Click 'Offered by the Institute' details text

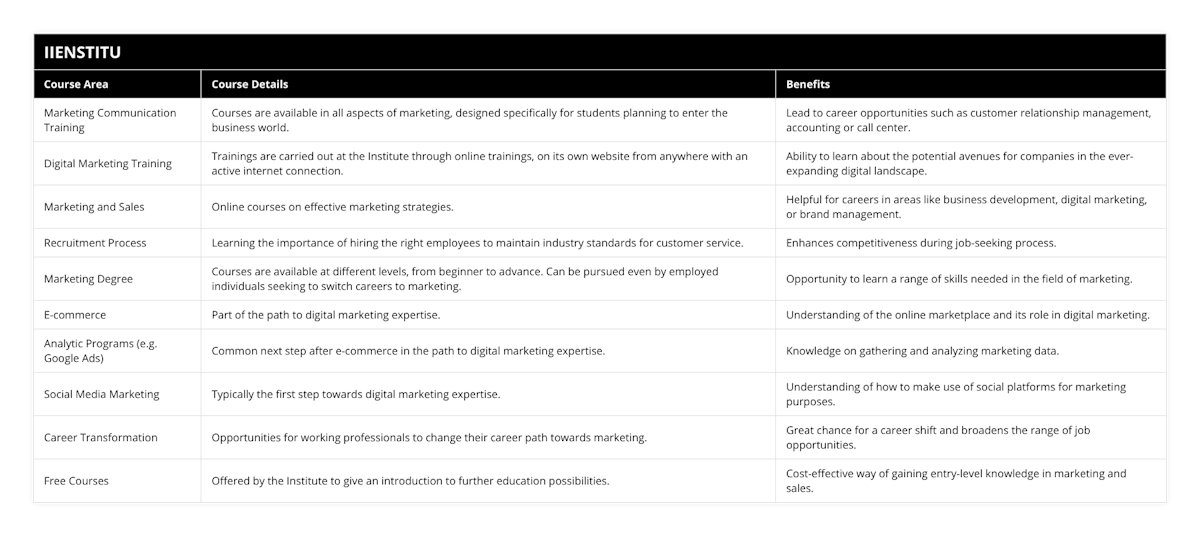point(410,481)
